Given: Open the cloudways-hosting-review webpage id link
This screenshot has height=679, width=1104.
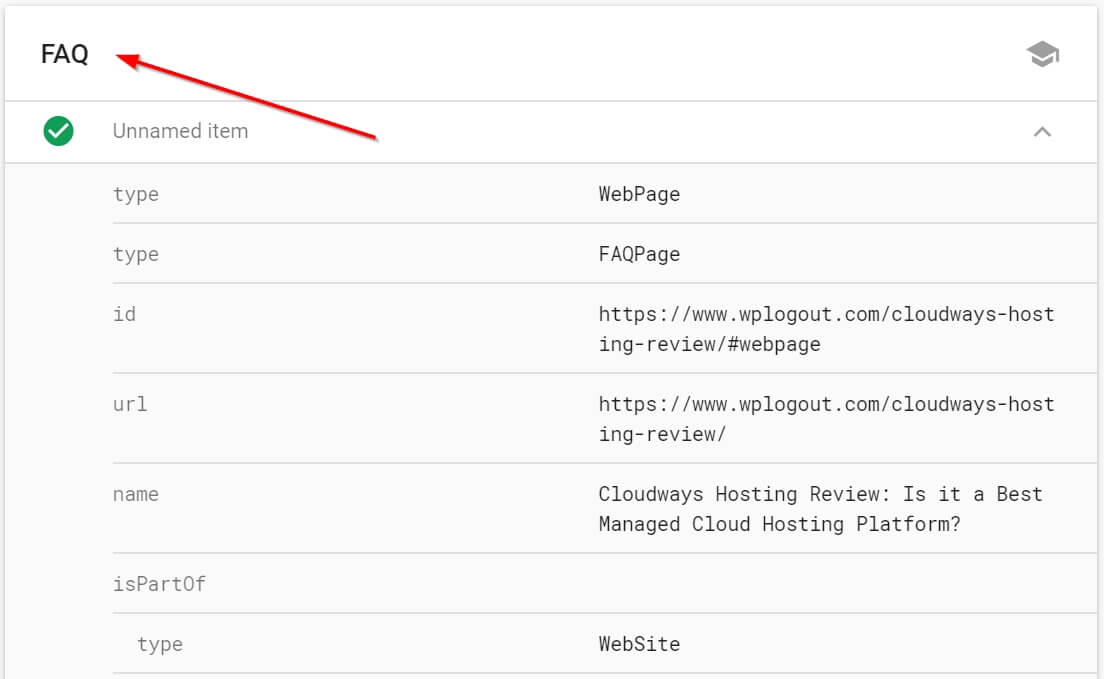Looking at the screenshot, I should tap(825, 328).
